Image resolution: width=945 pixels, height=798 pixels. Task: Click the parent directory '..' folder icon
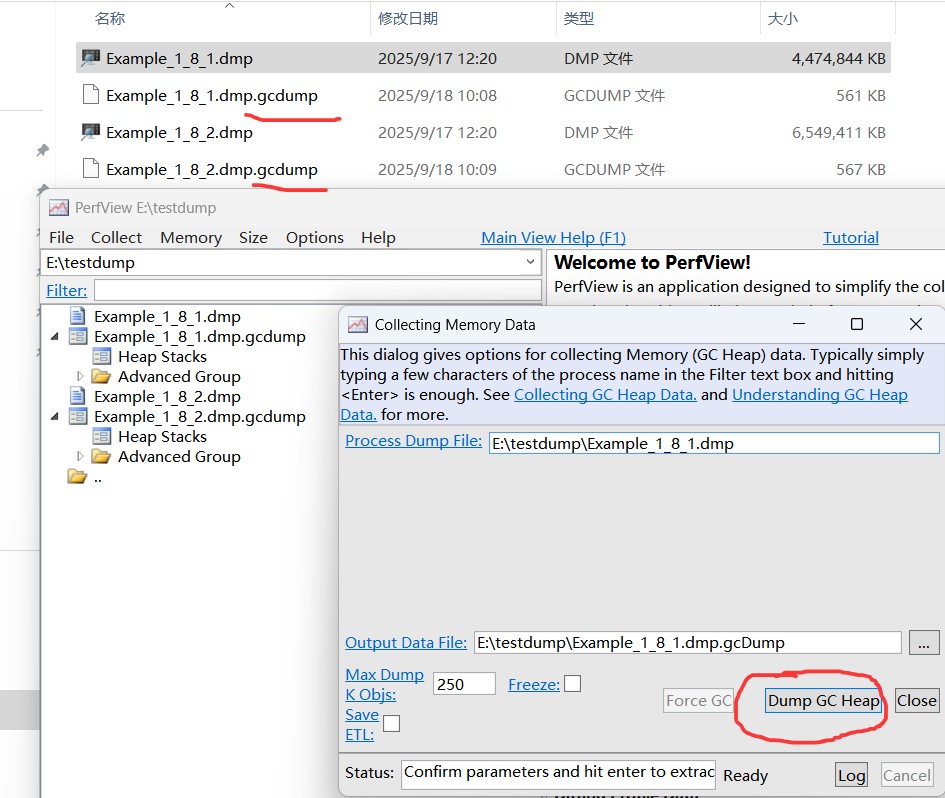tap(77, 477)
